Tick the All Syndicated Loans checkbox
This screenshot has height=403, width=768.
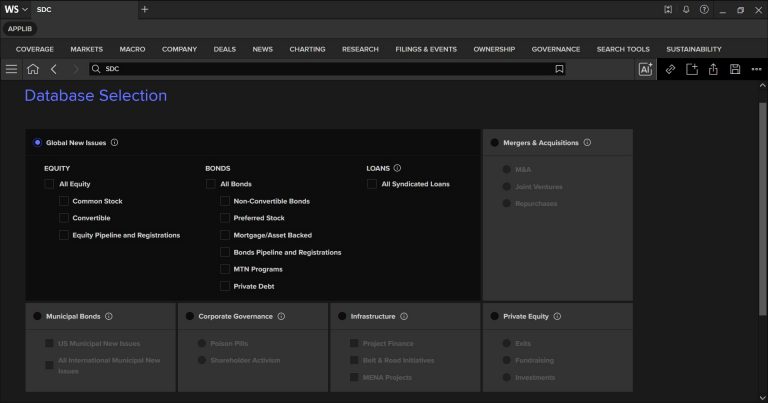click(x=372, y=184)
